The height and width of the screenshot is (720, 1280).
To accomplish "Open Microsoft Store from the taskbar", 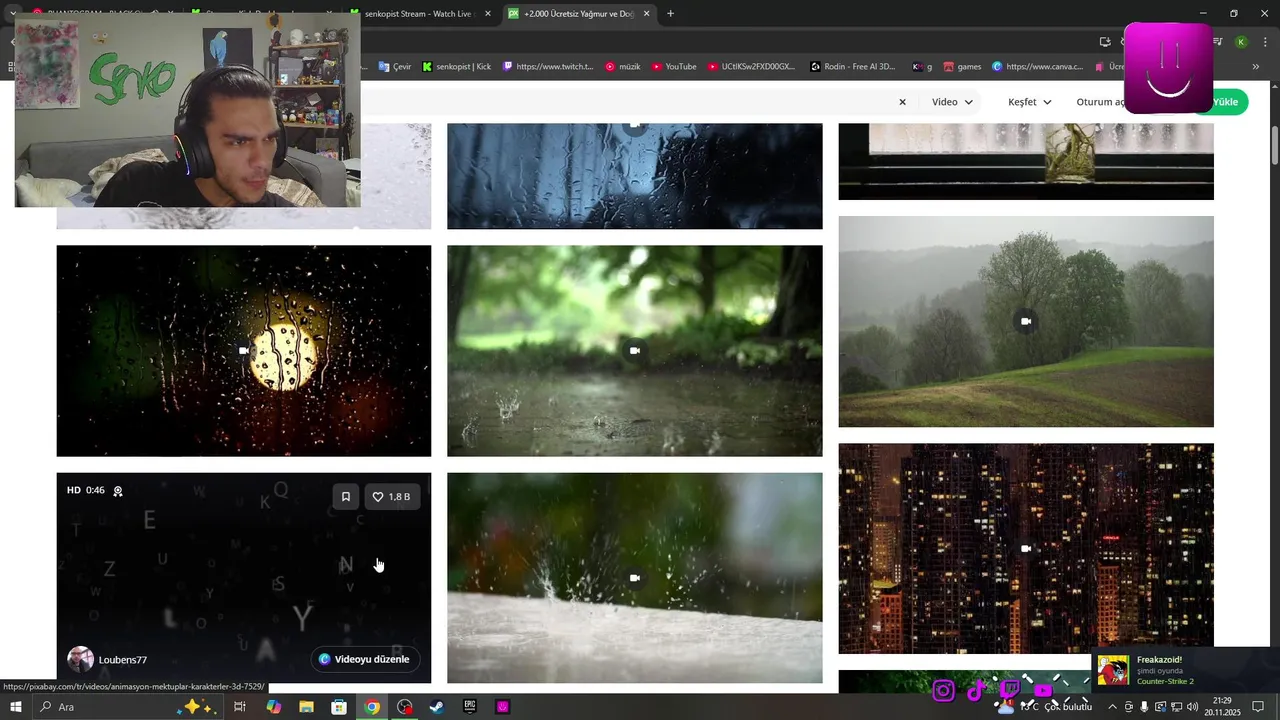I will [339, 707].
